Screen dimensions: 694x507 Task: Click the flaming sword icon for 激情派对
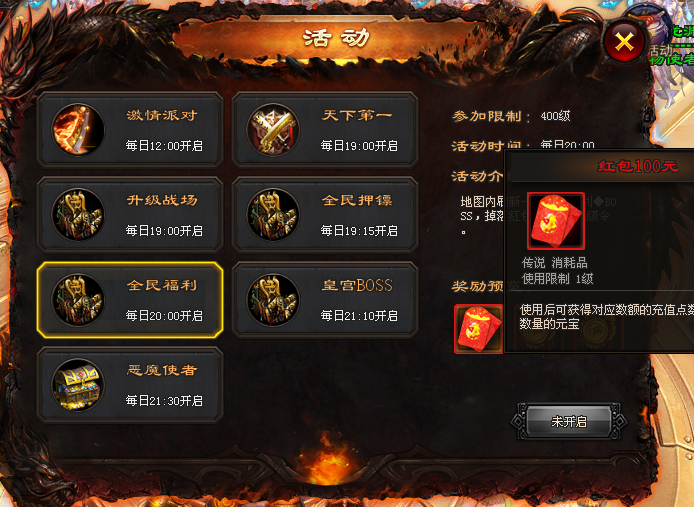tap(78, 130)
